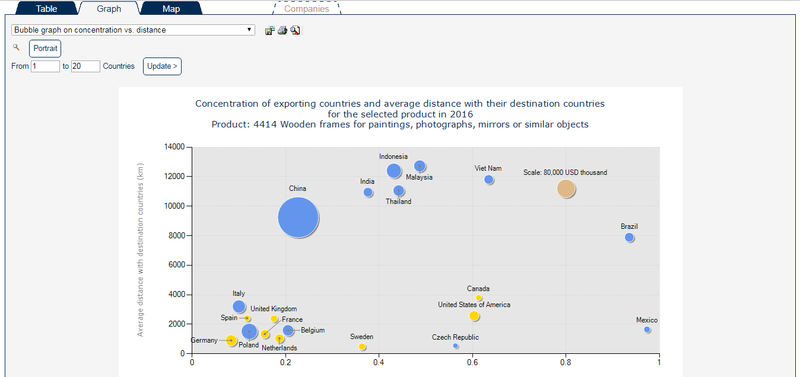Click the 'China' label text
Image resolution: width=800 pixels, height=377 pixels.
click(297, 188)
